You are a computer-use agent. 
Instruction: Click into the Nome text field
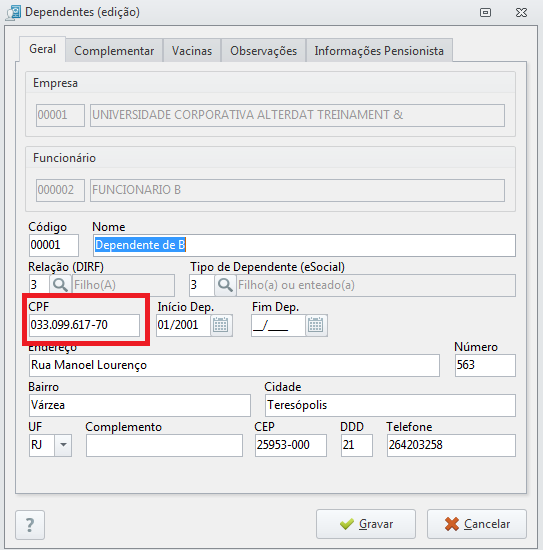pyautogui.click(x=304, y=245)
